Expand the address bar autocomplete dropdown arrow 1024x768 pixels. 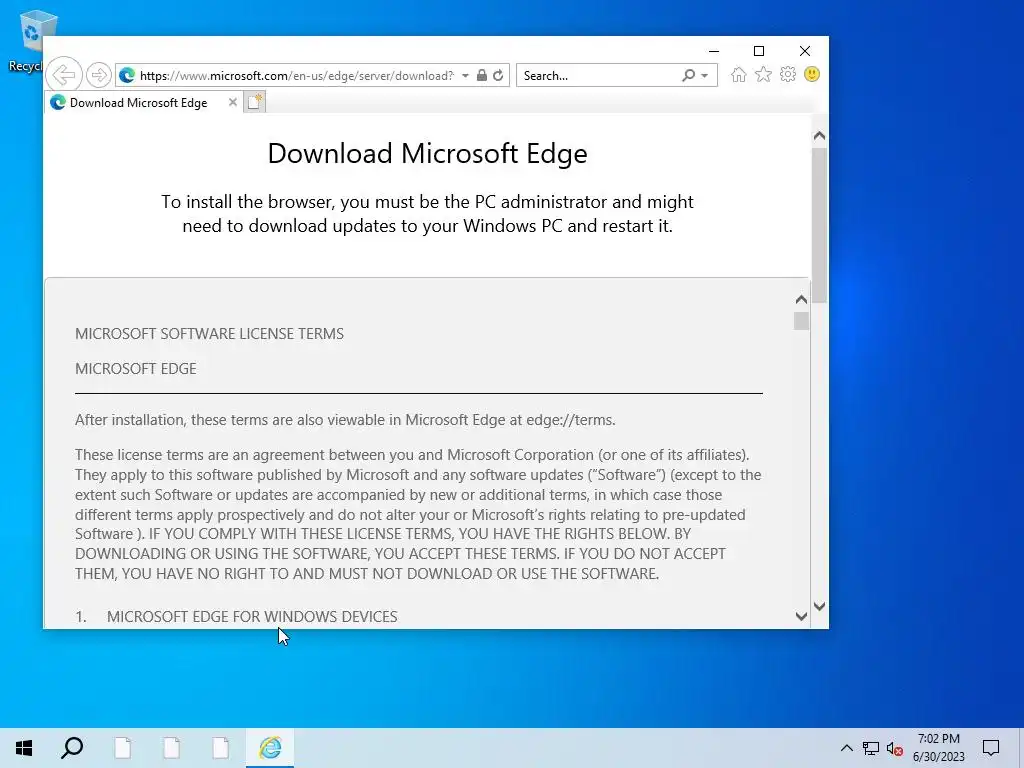[x=465, y=76]
